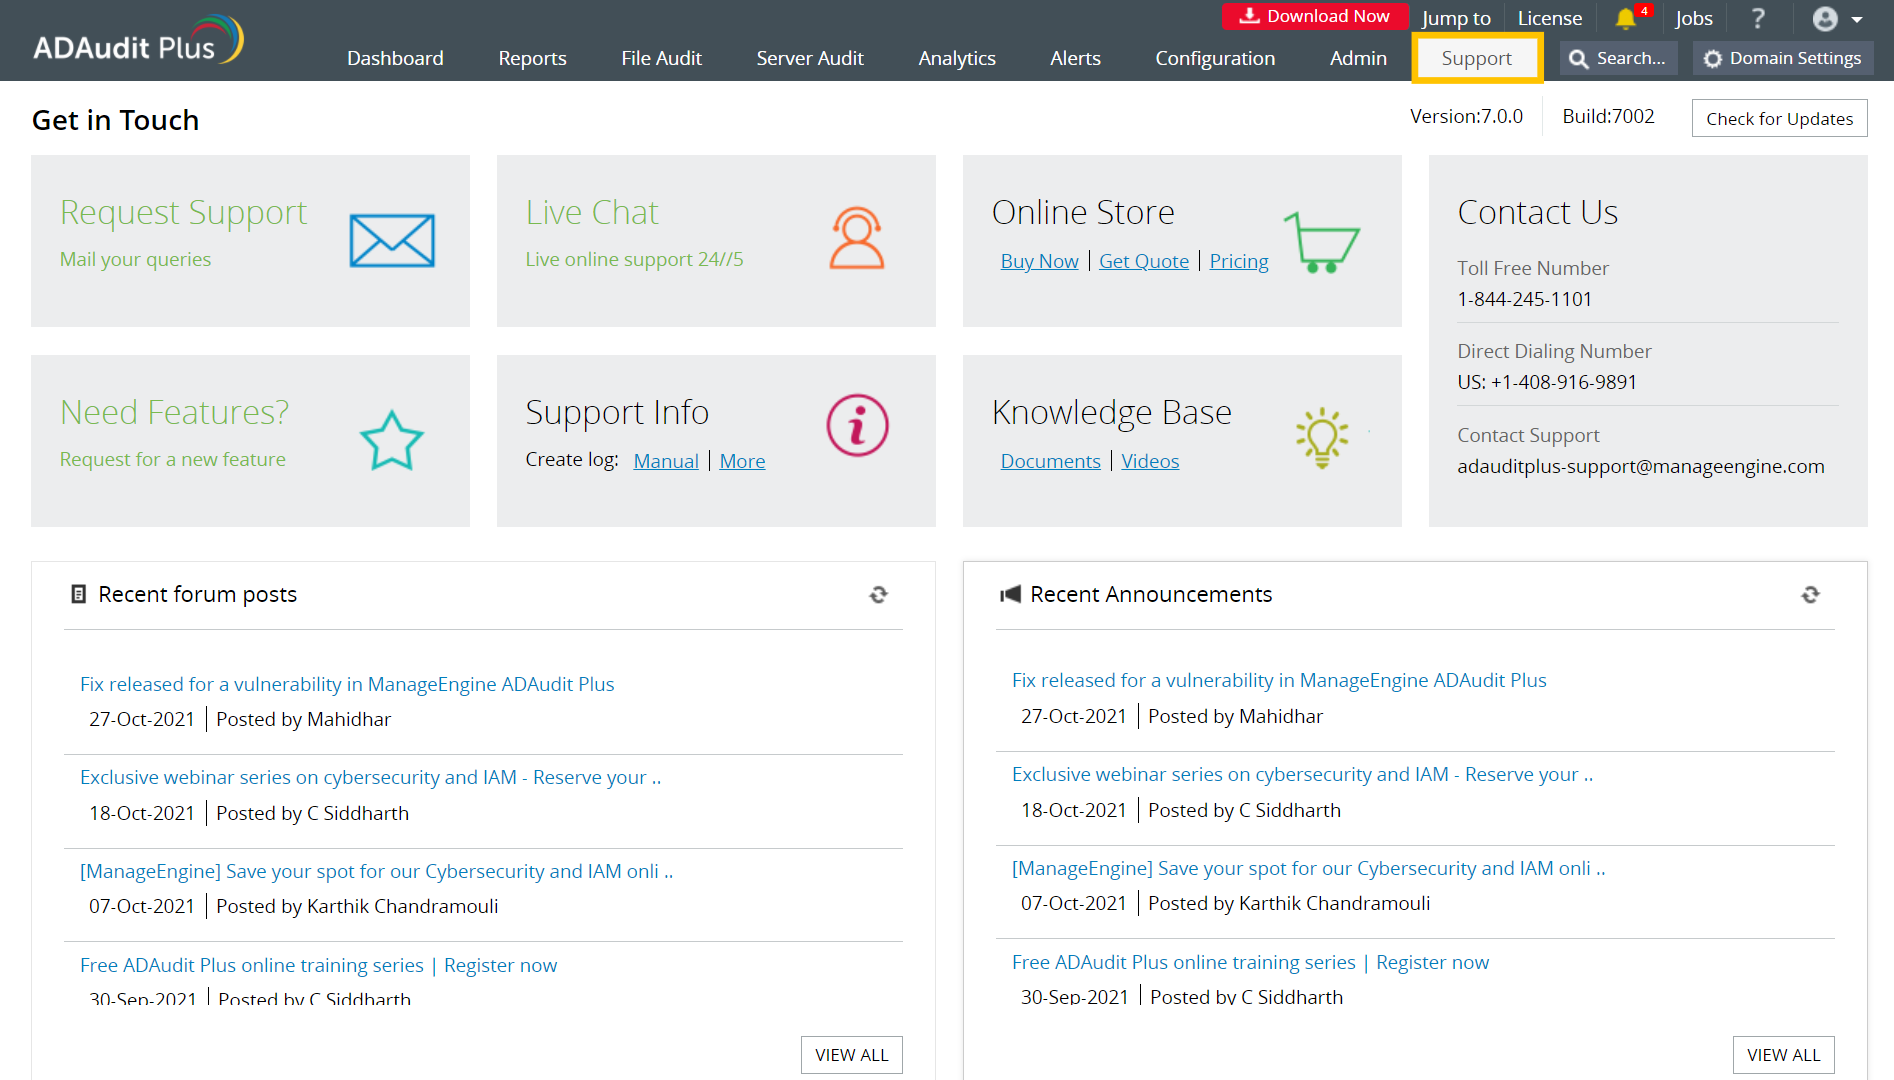The width and height of the screenshot is (1894, 1080).
Task: Open the Need Features? heading link
Action: pos(175,412)
